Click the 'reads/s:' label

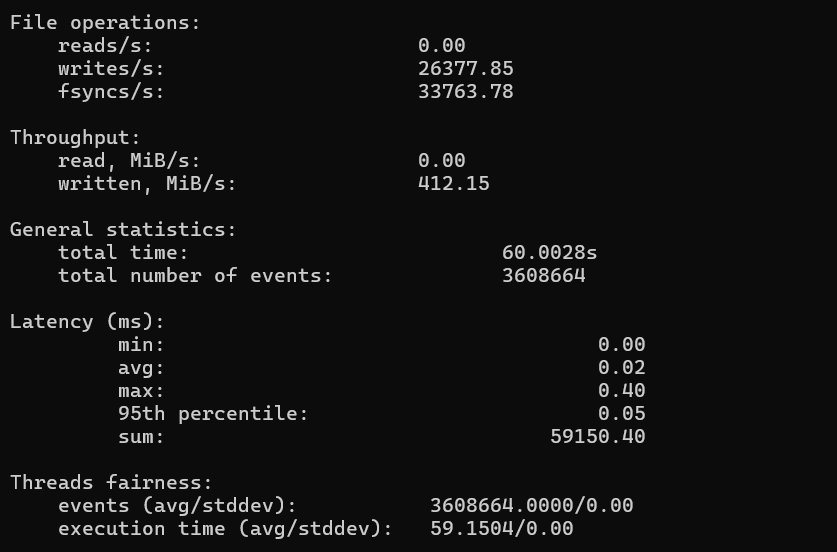pyautogui.click(x=105, y=46)
